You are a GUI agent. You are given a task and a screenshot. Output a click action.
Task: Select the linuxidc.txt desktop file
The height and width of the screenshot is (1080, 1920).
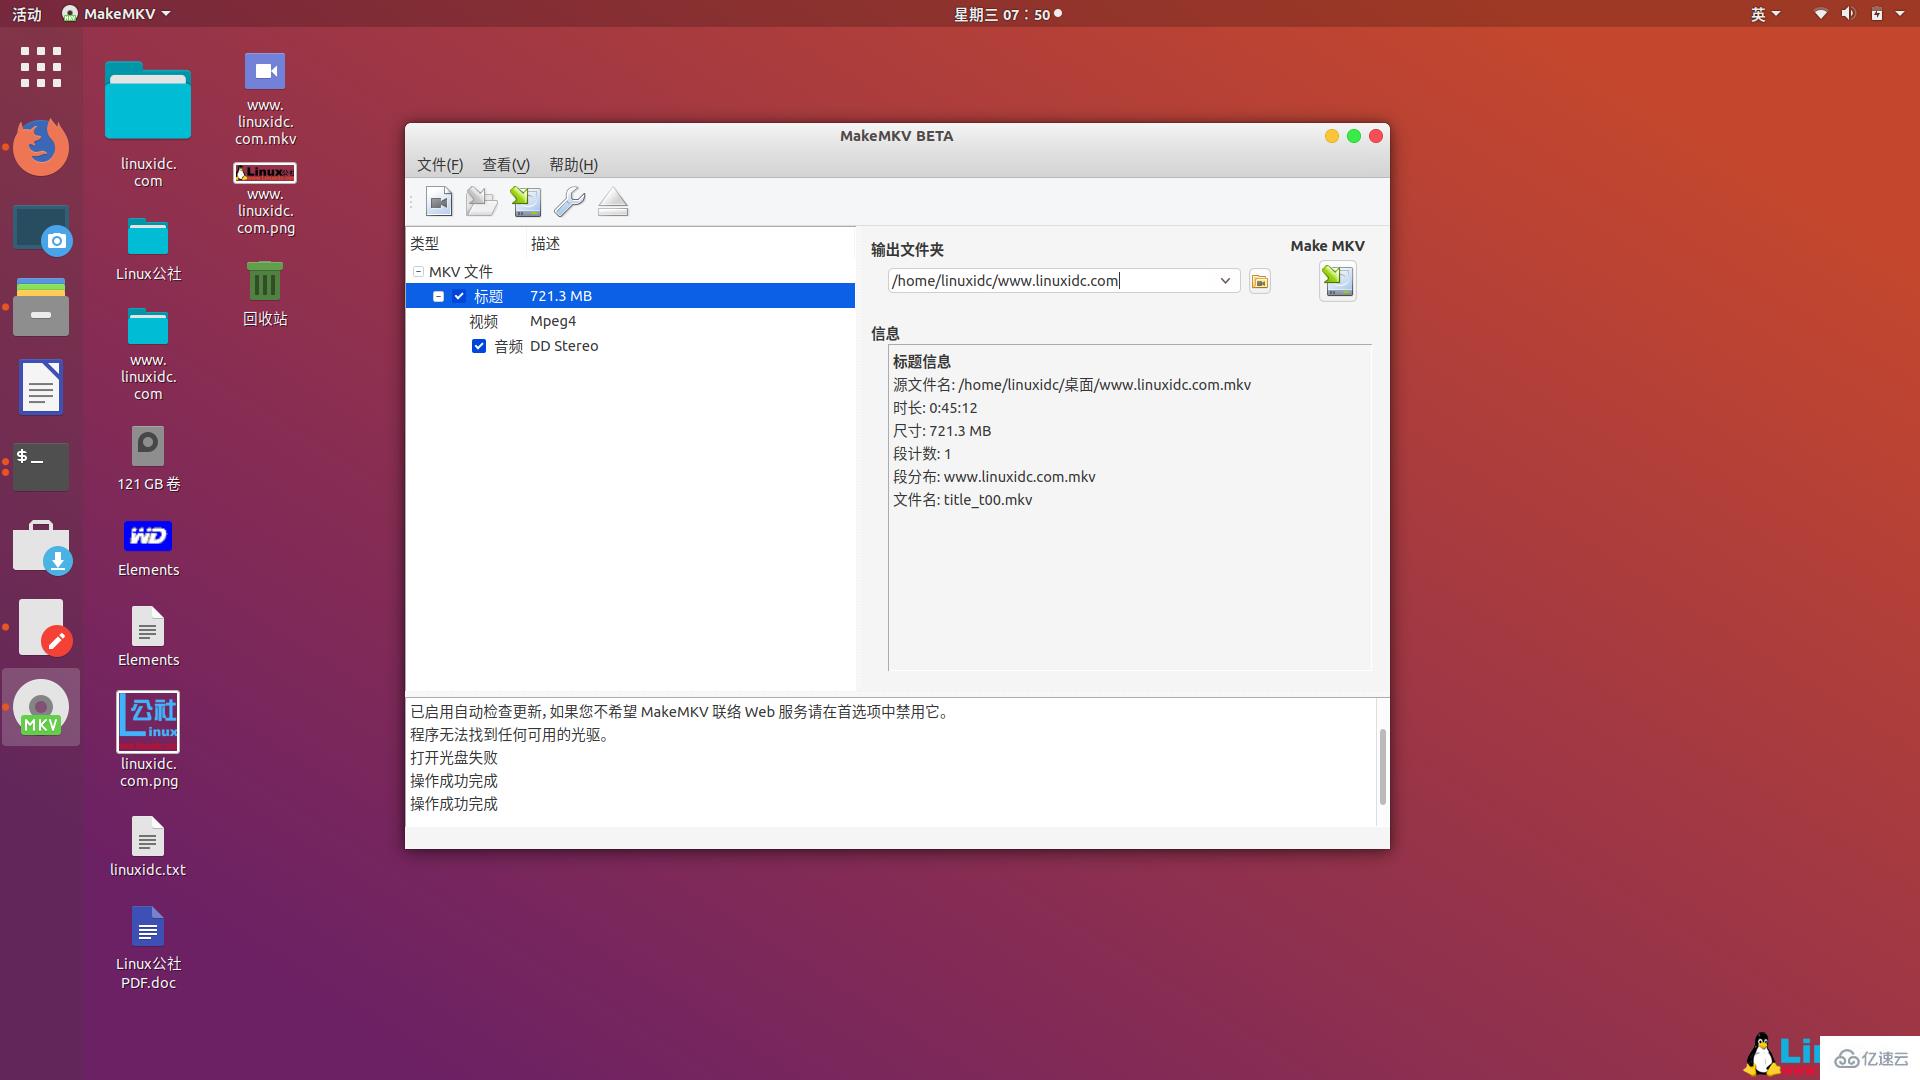(148, 847)
